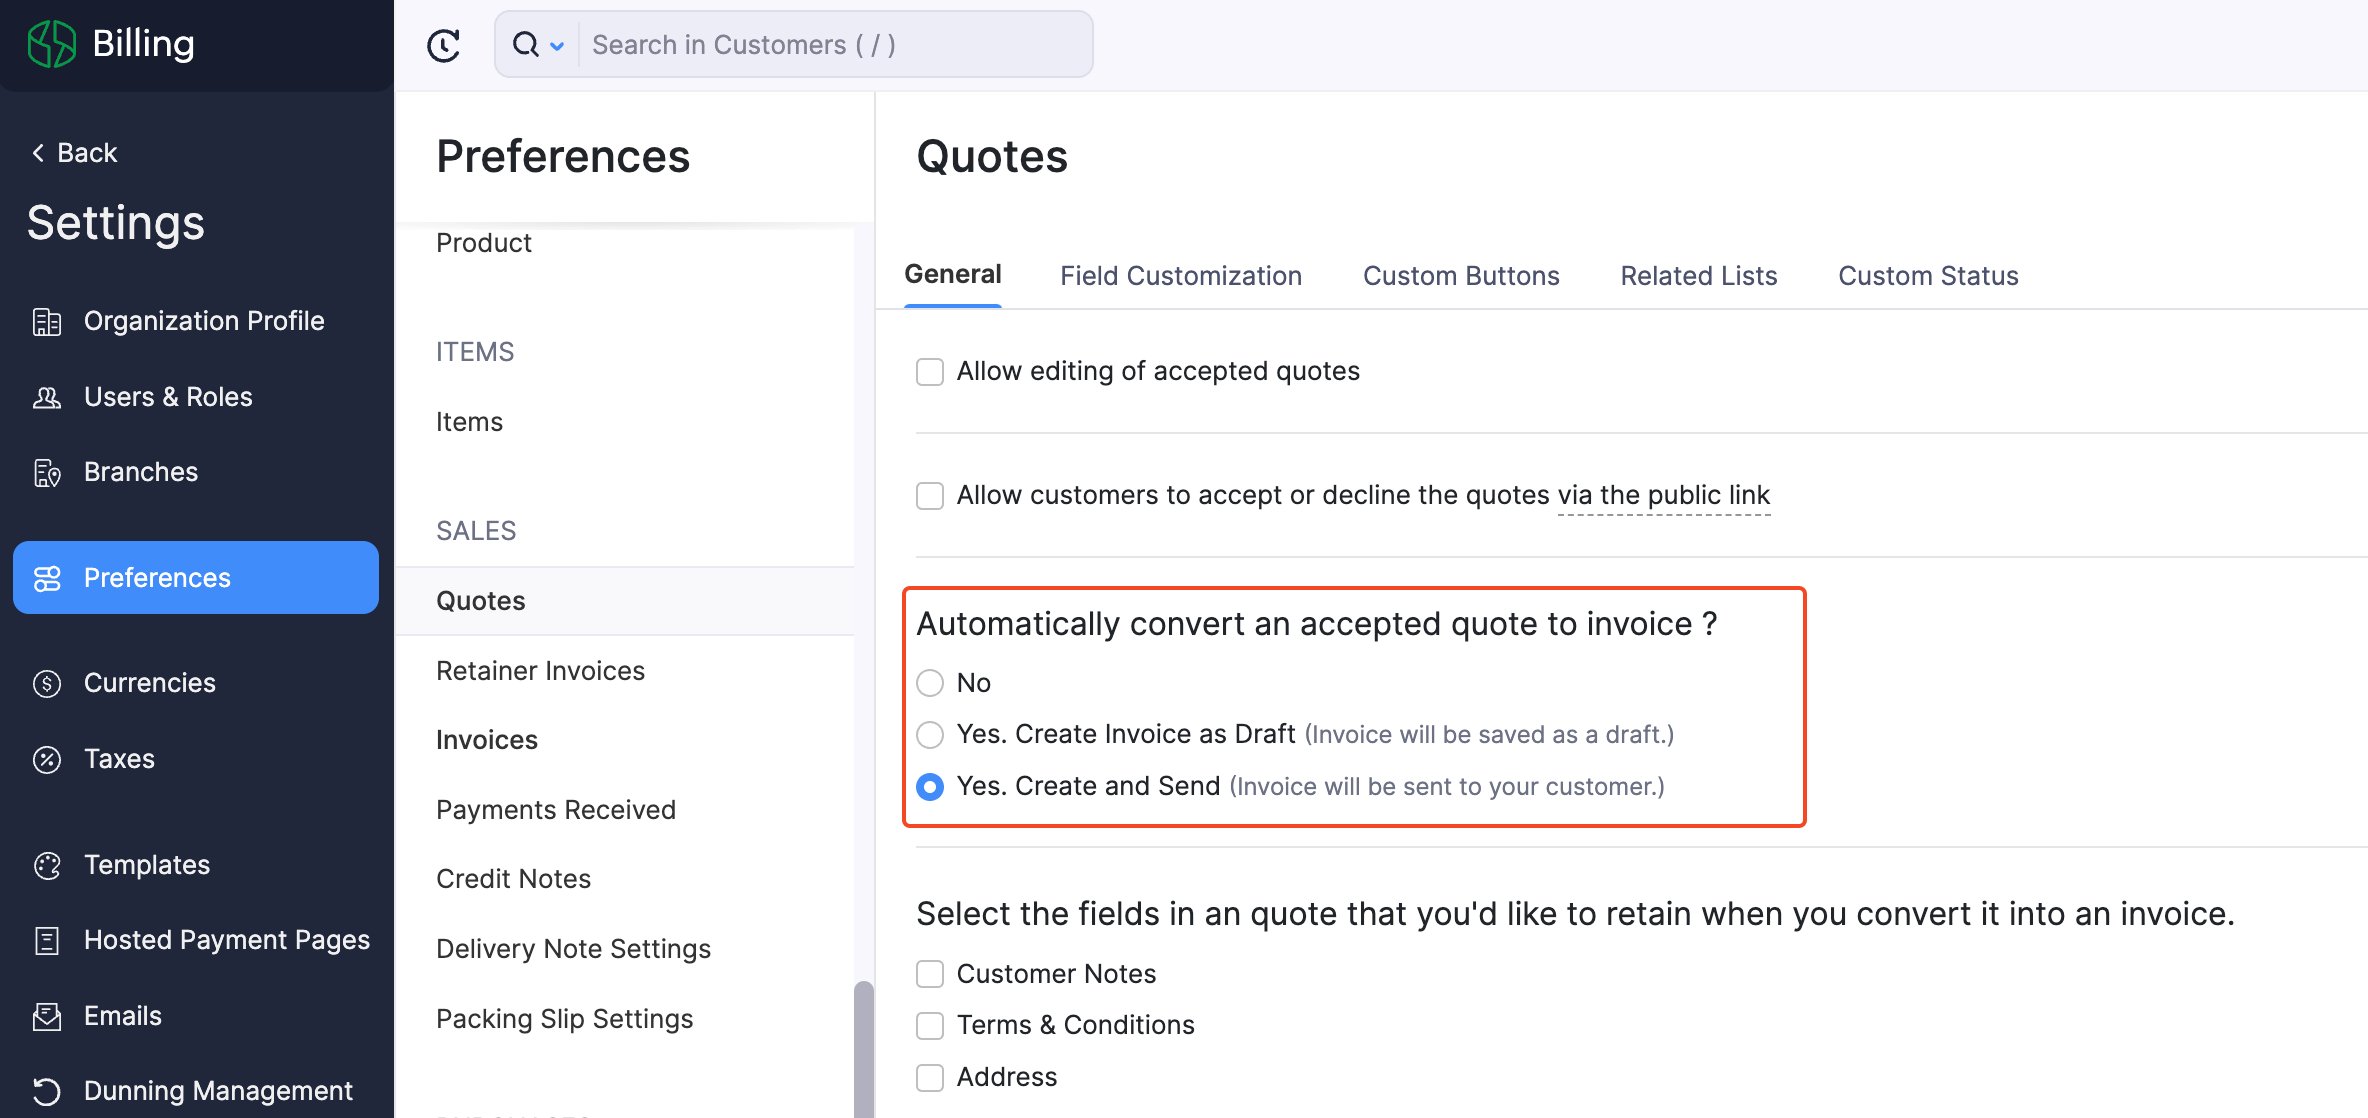Switch to the Field Customization tab
The image size is (2368, 1118).
[1181, 275]
